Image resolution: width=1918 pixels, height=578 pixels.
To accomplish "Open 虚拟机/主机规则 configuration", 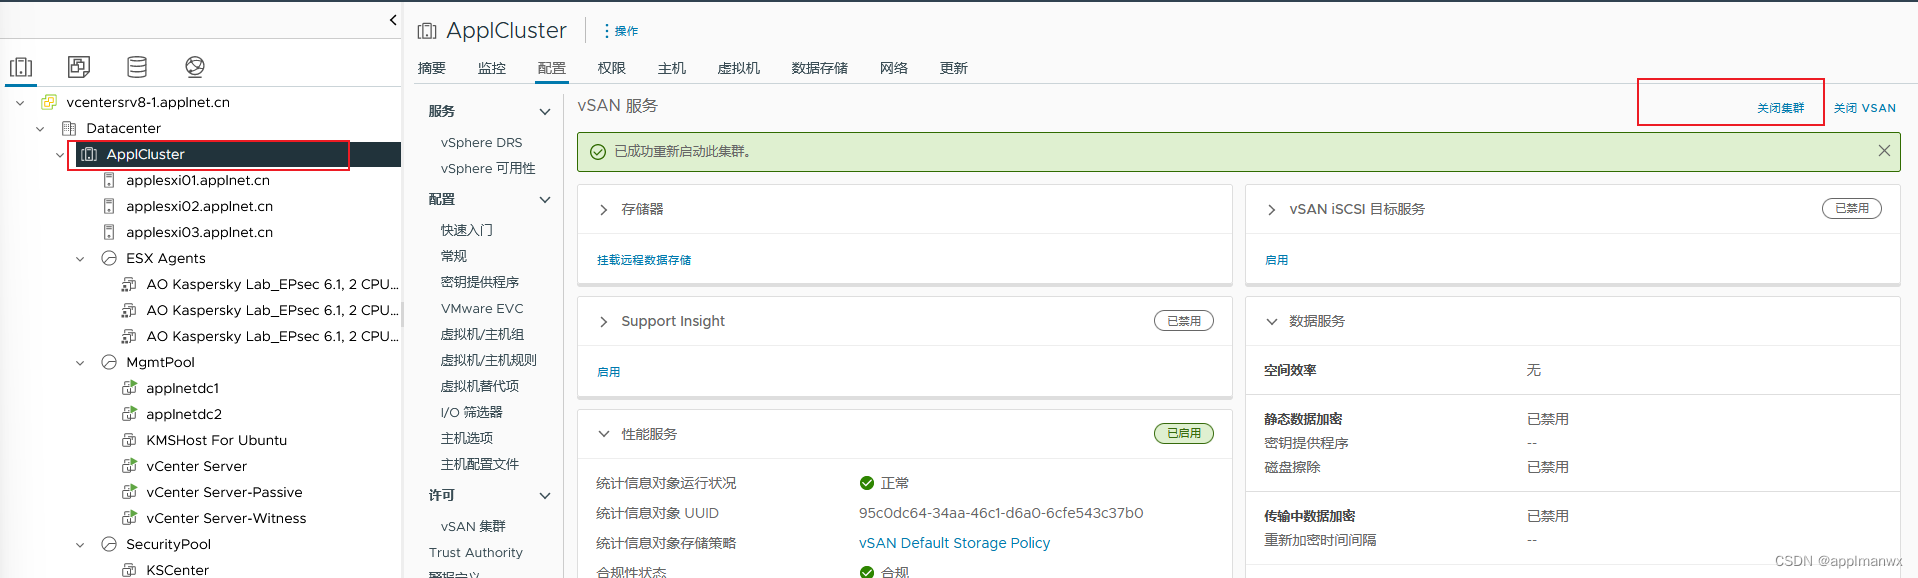I will tap(489, 361).
